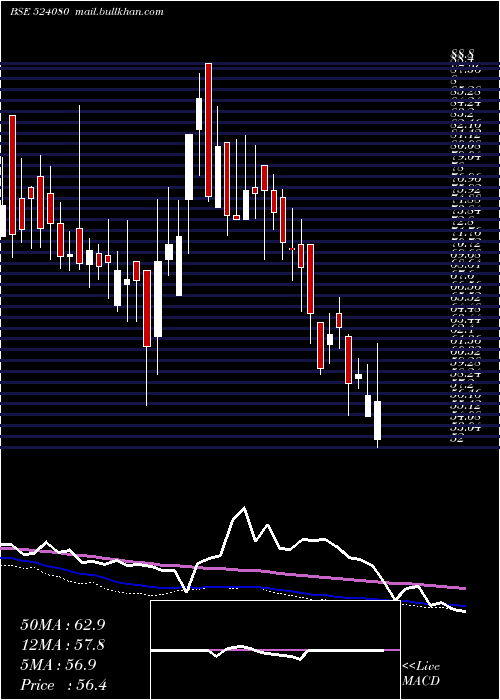Click the 'Price : 56.4' value
Viewport: 500px width, 700px height.
coord(63,685)
